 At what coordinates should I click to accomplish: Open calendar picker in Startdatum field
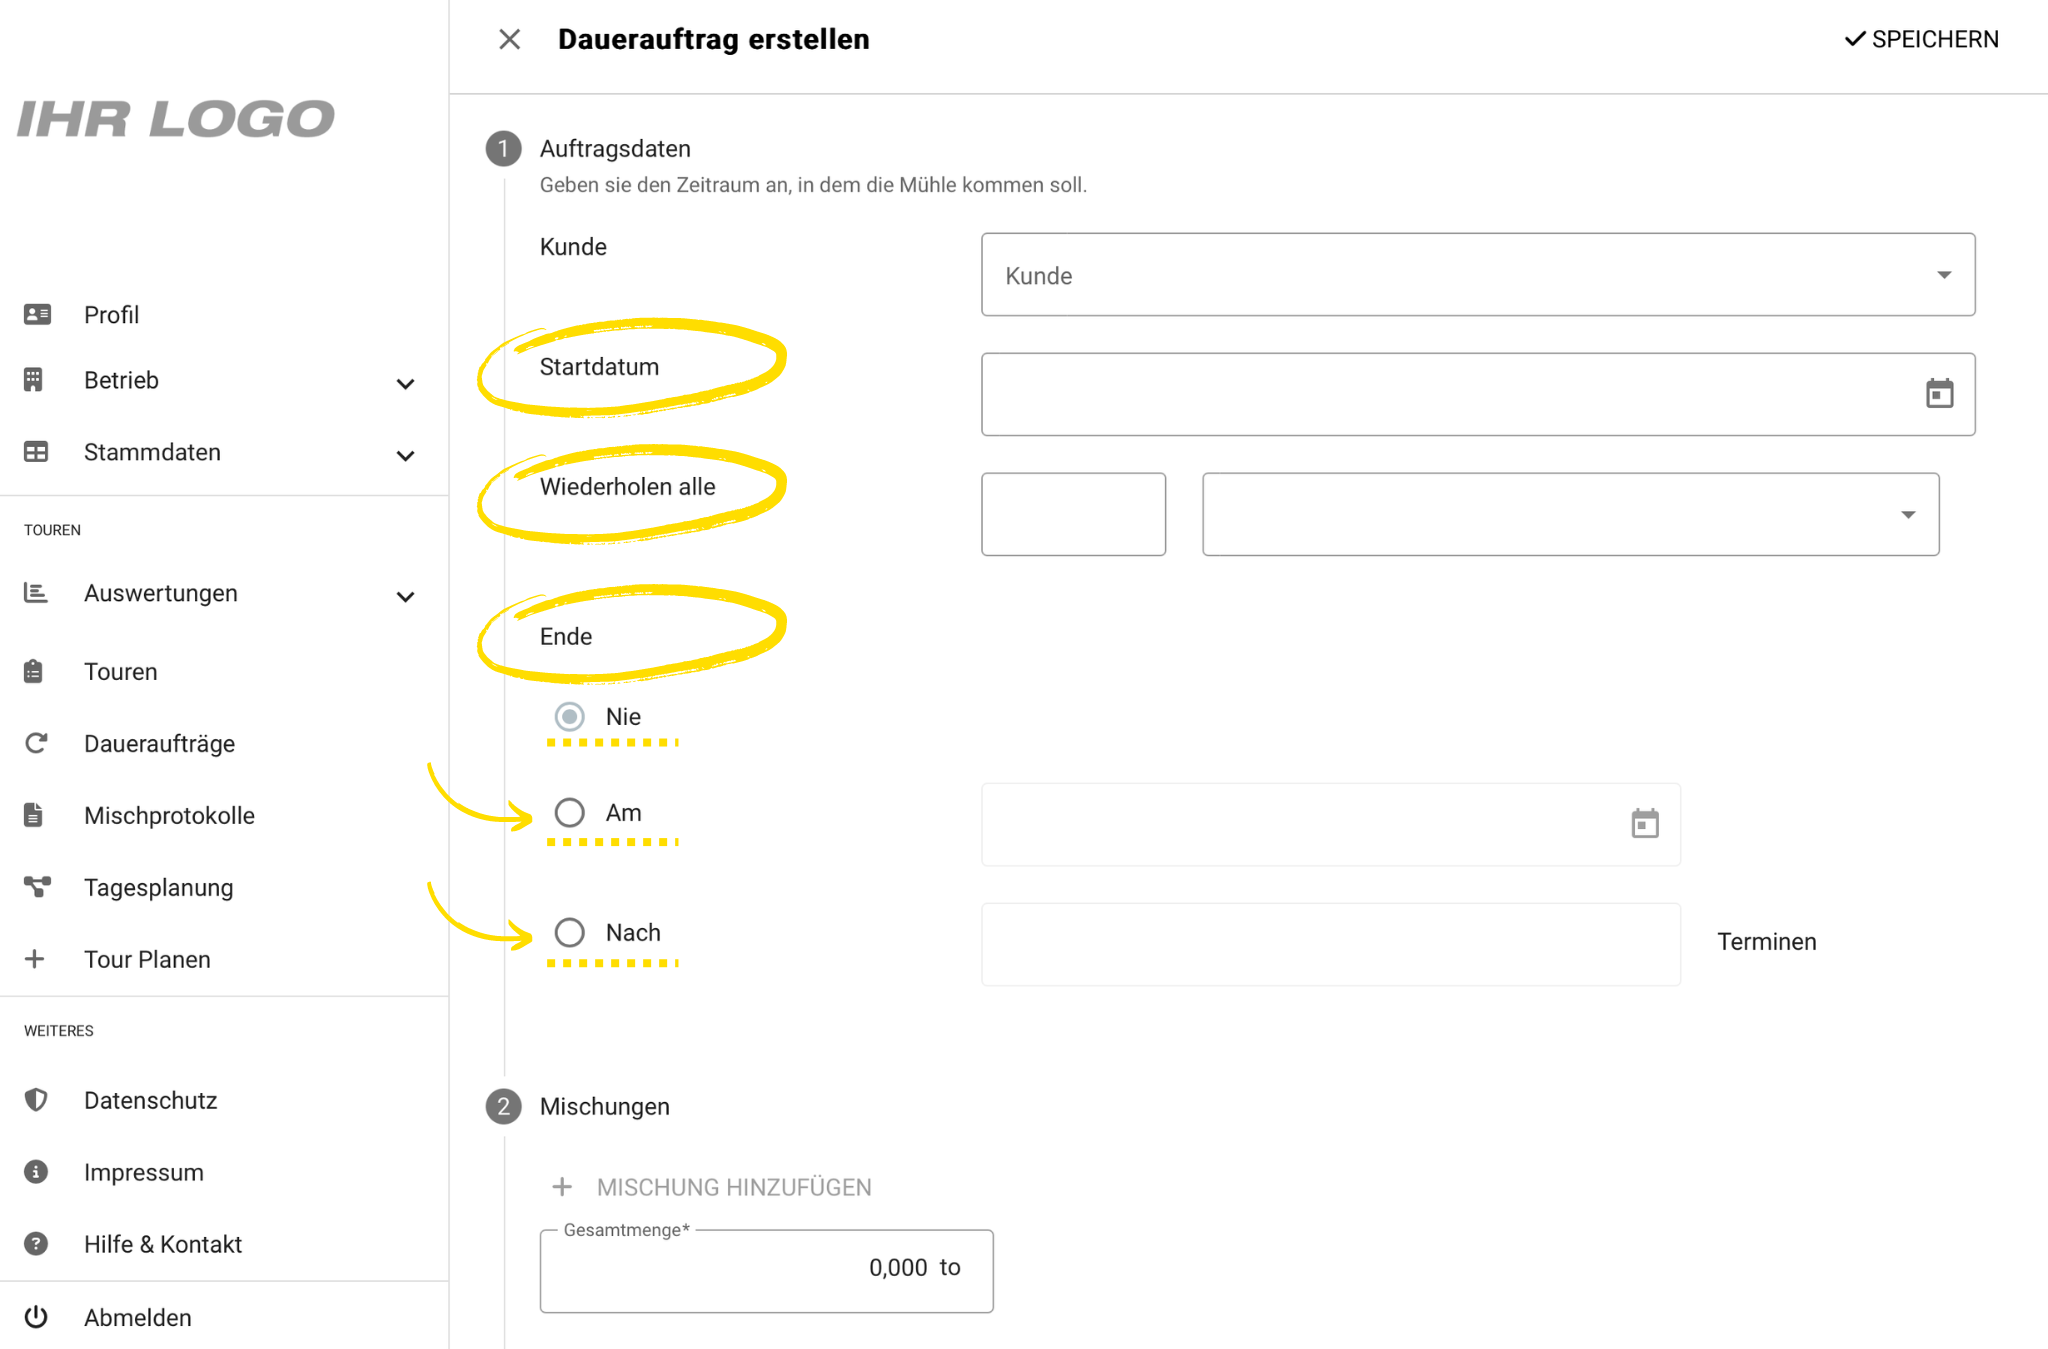click(x=1939, y=393)
